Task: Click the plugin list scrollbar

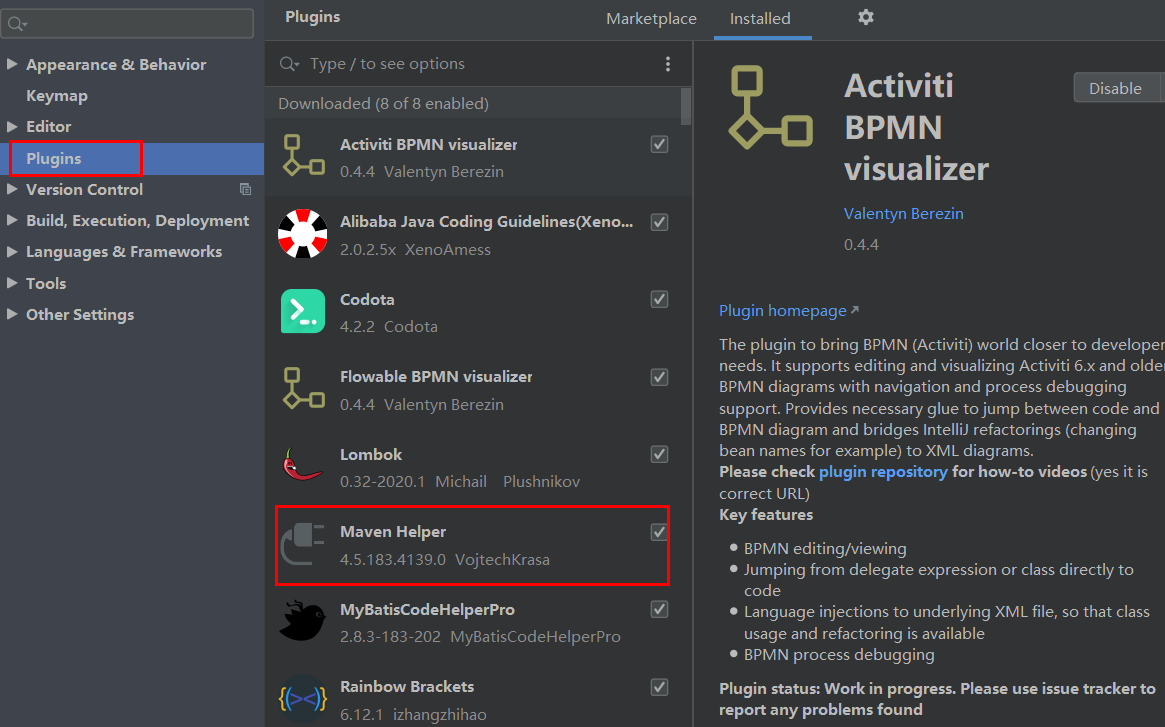Action: click(x=686, y=106)
